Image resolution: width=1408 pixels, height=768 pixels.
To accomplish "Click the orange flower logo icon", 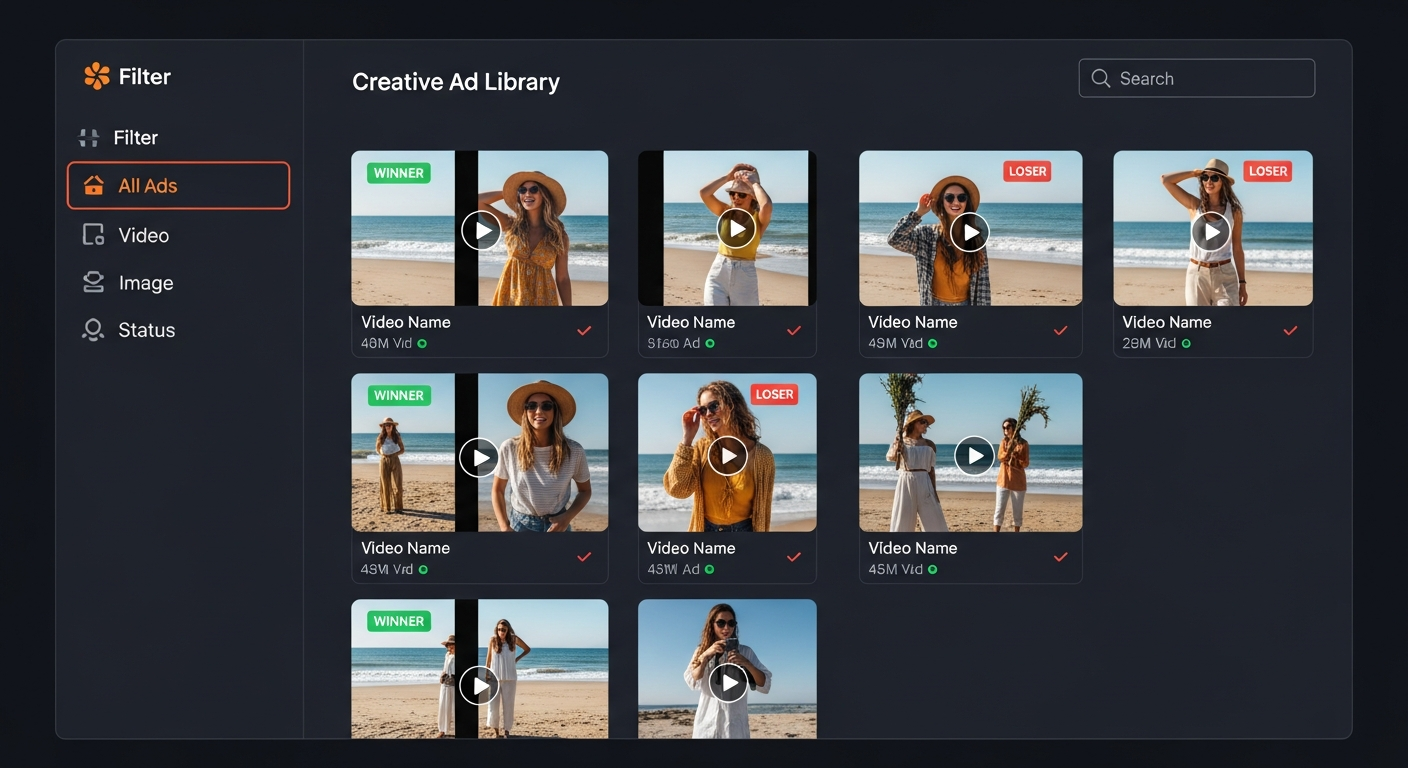I will (95, 74).
